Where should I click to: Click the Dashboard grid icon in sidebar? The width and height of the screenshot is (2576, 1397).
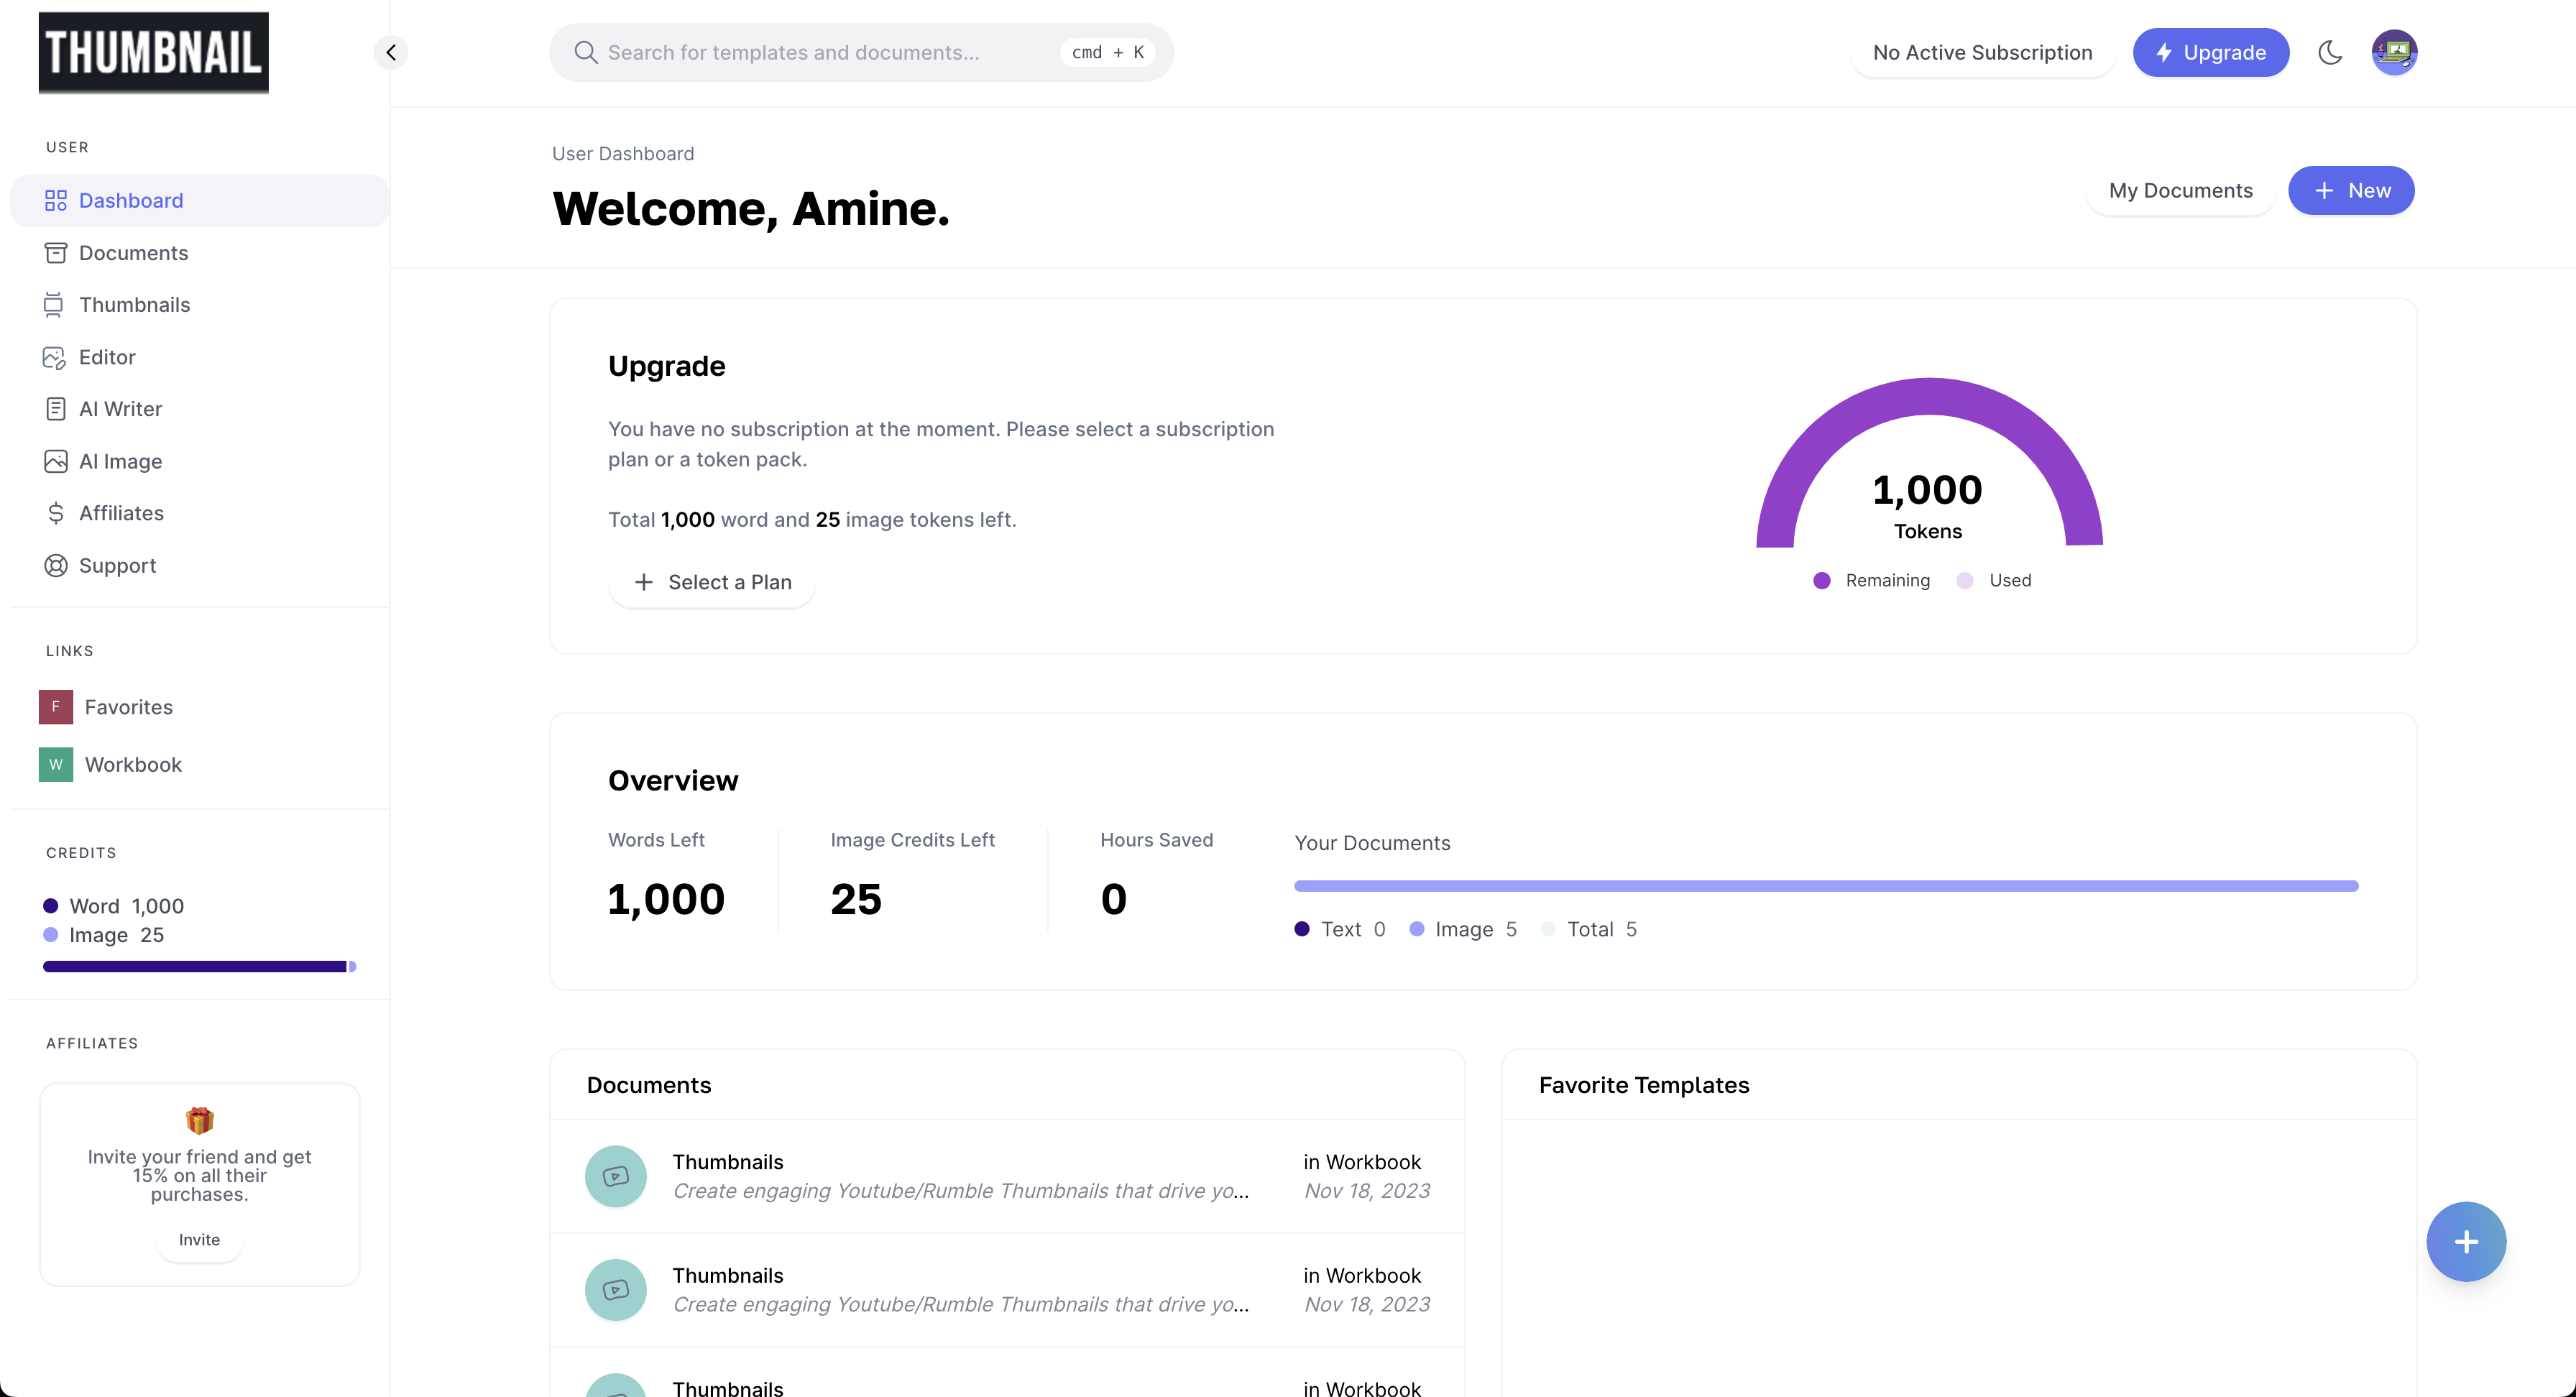(55, 201)
